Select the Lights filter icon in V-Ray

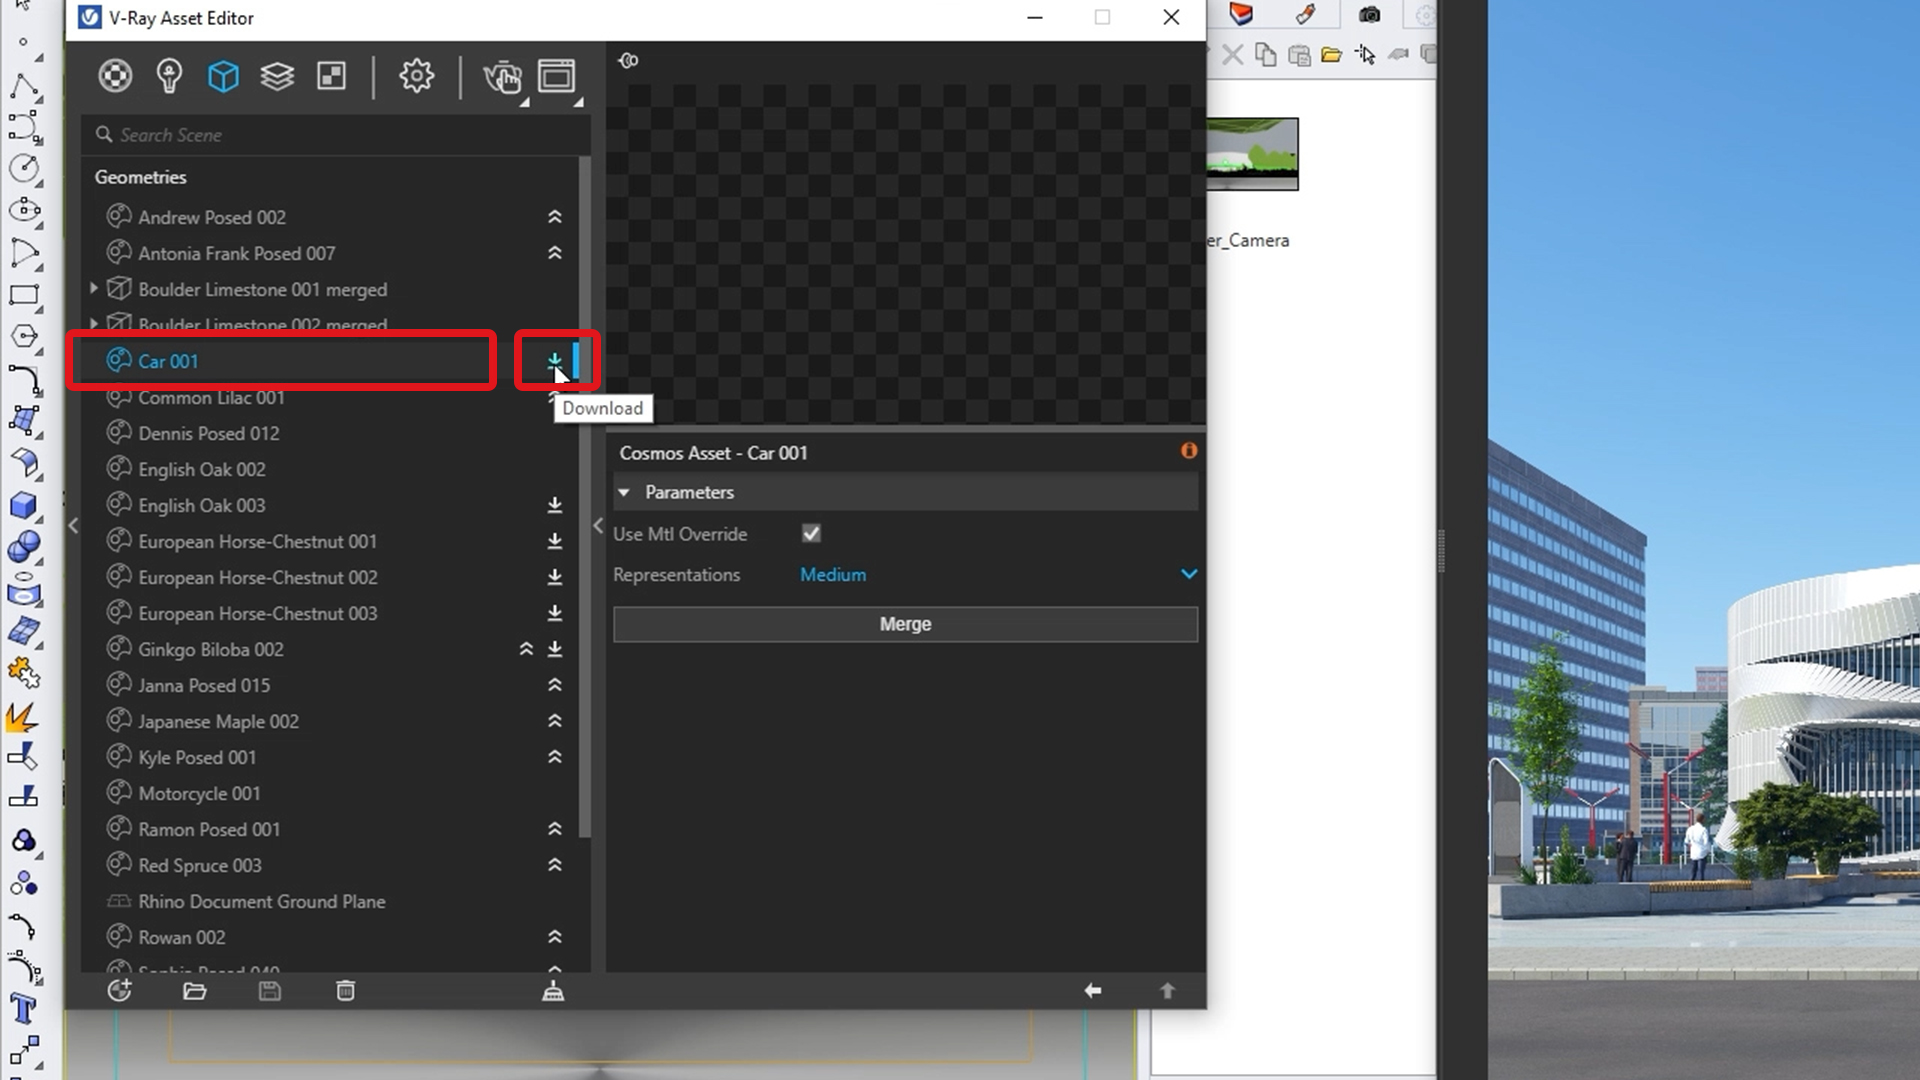[x=169, y=75]
